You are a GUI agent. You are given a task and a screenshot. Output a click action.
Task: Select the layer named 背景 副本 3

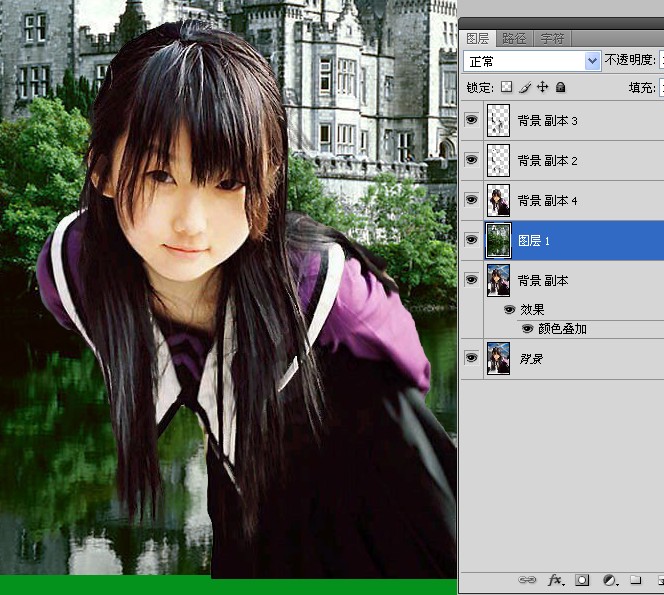pyautogui.click(x=547, y=121)
